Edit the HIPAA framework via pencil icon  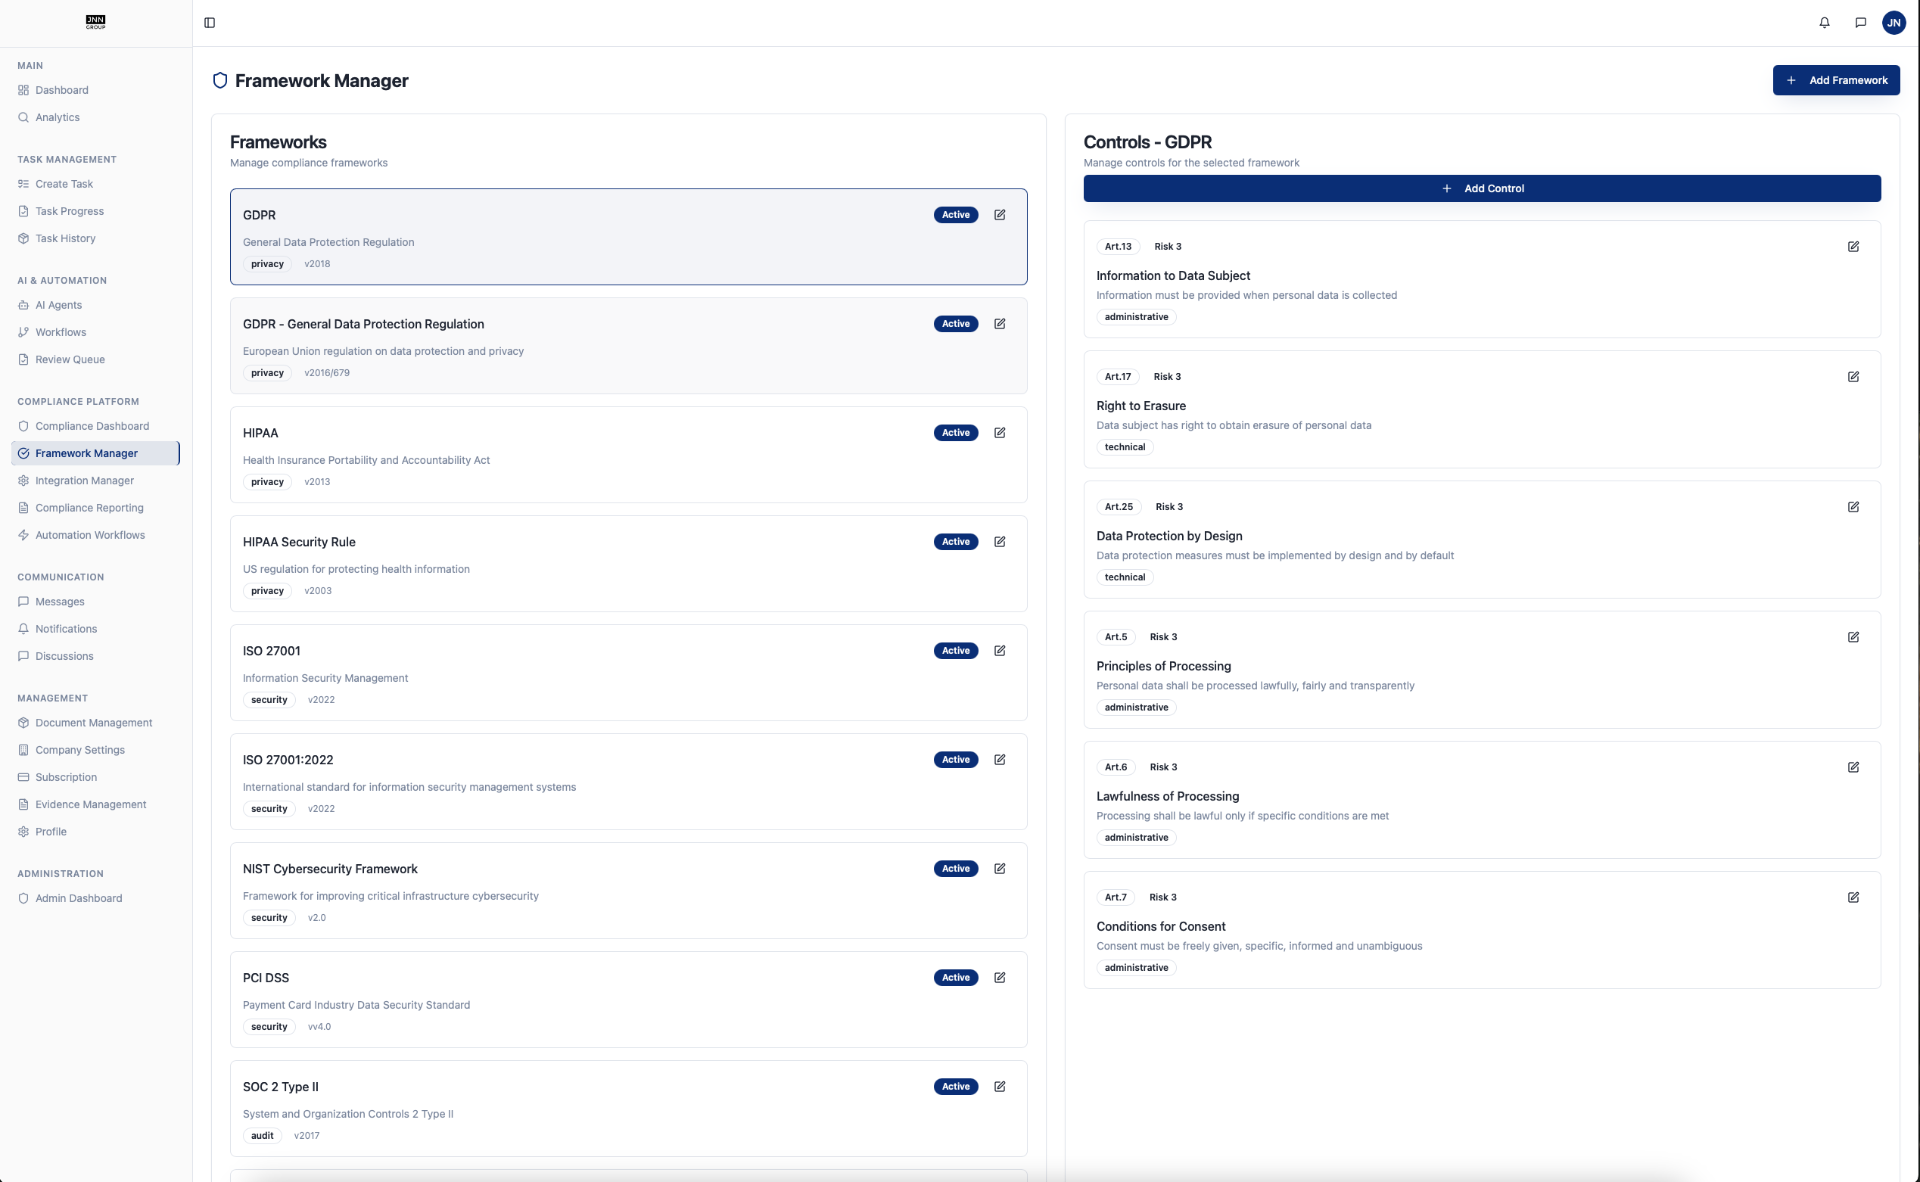pyautogui.click(x=999, y=433)
